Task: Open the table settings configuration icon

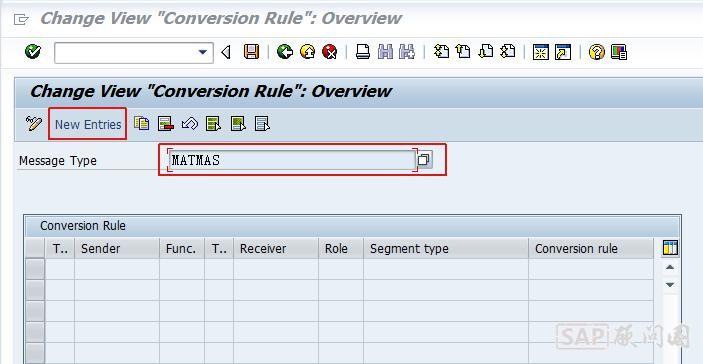Action: (670, 248)
